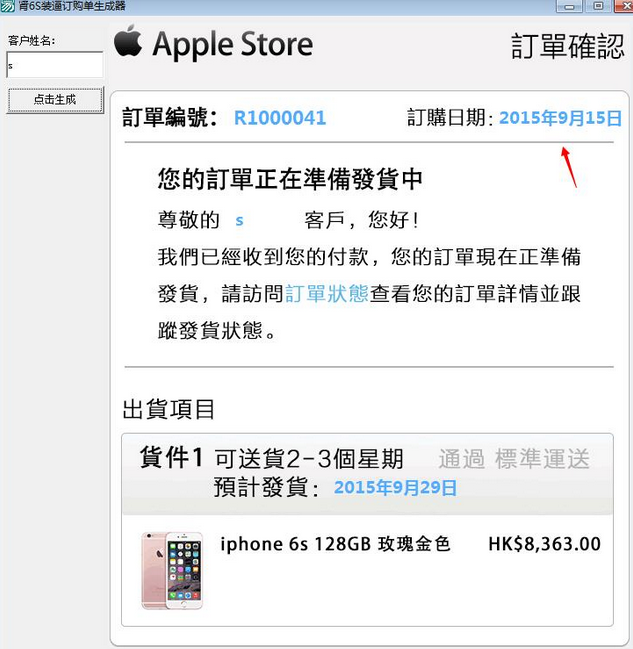Minimize the window from title bar
Image resolution: width=633 pixels, height=649 pixels.
pyautogui.click(x=569, y=6)
